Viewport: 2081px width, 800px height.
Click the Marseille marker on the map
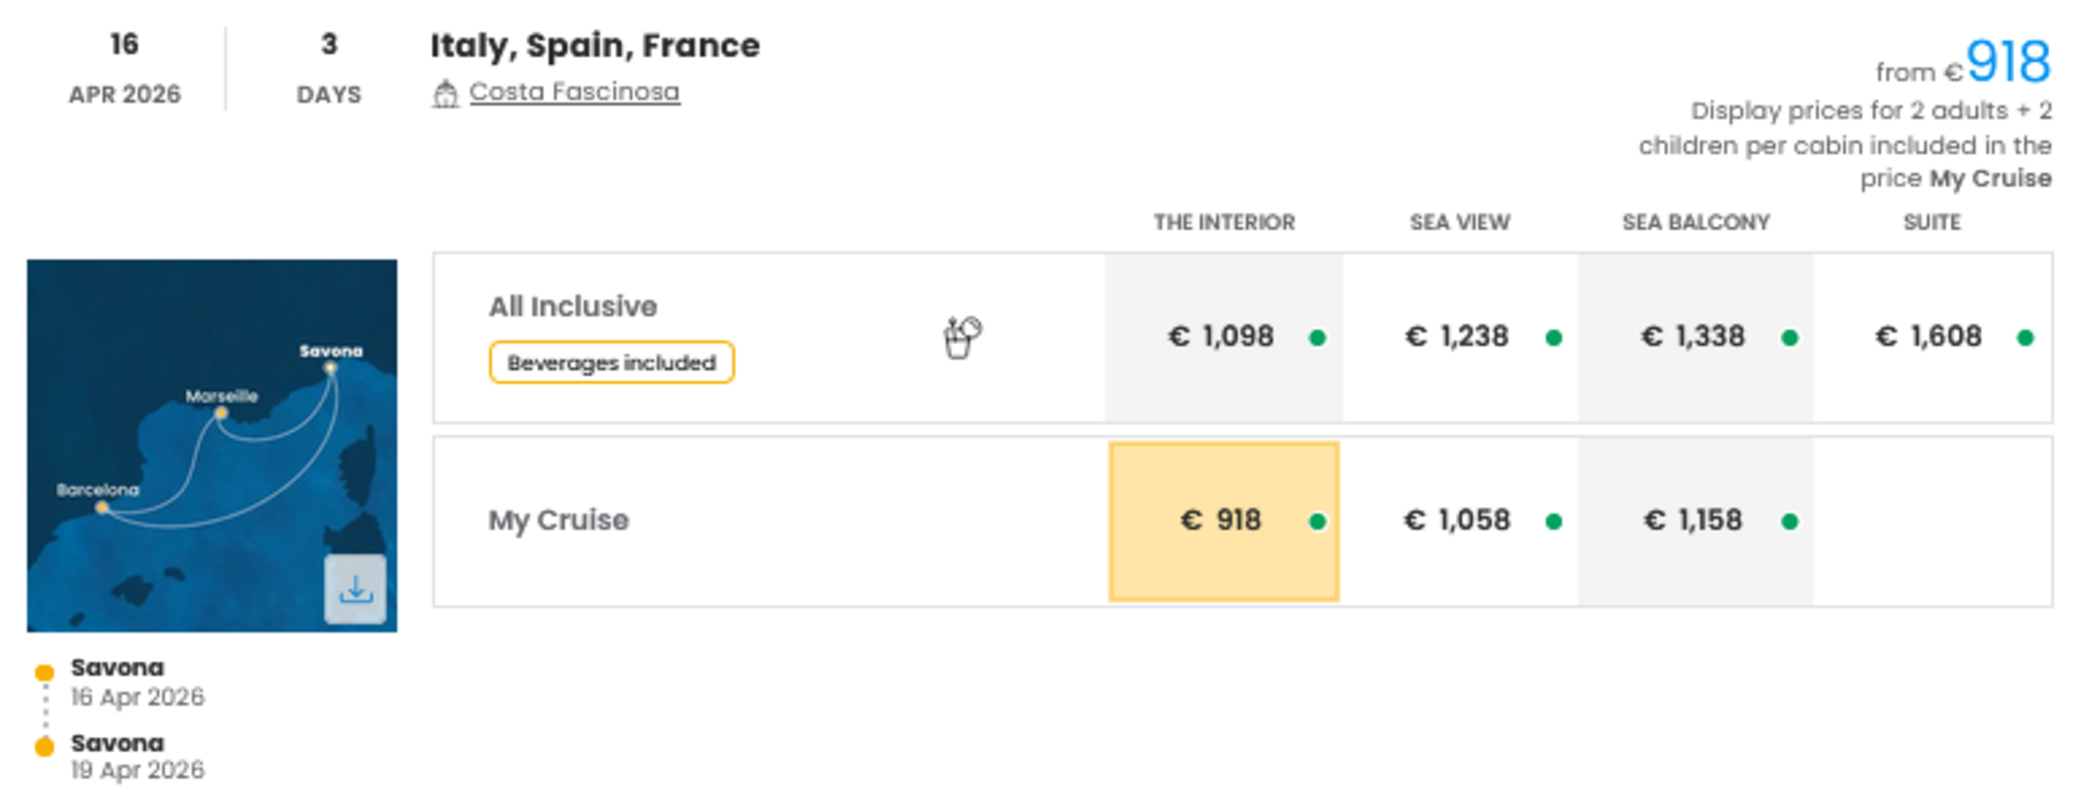(221, 412)
